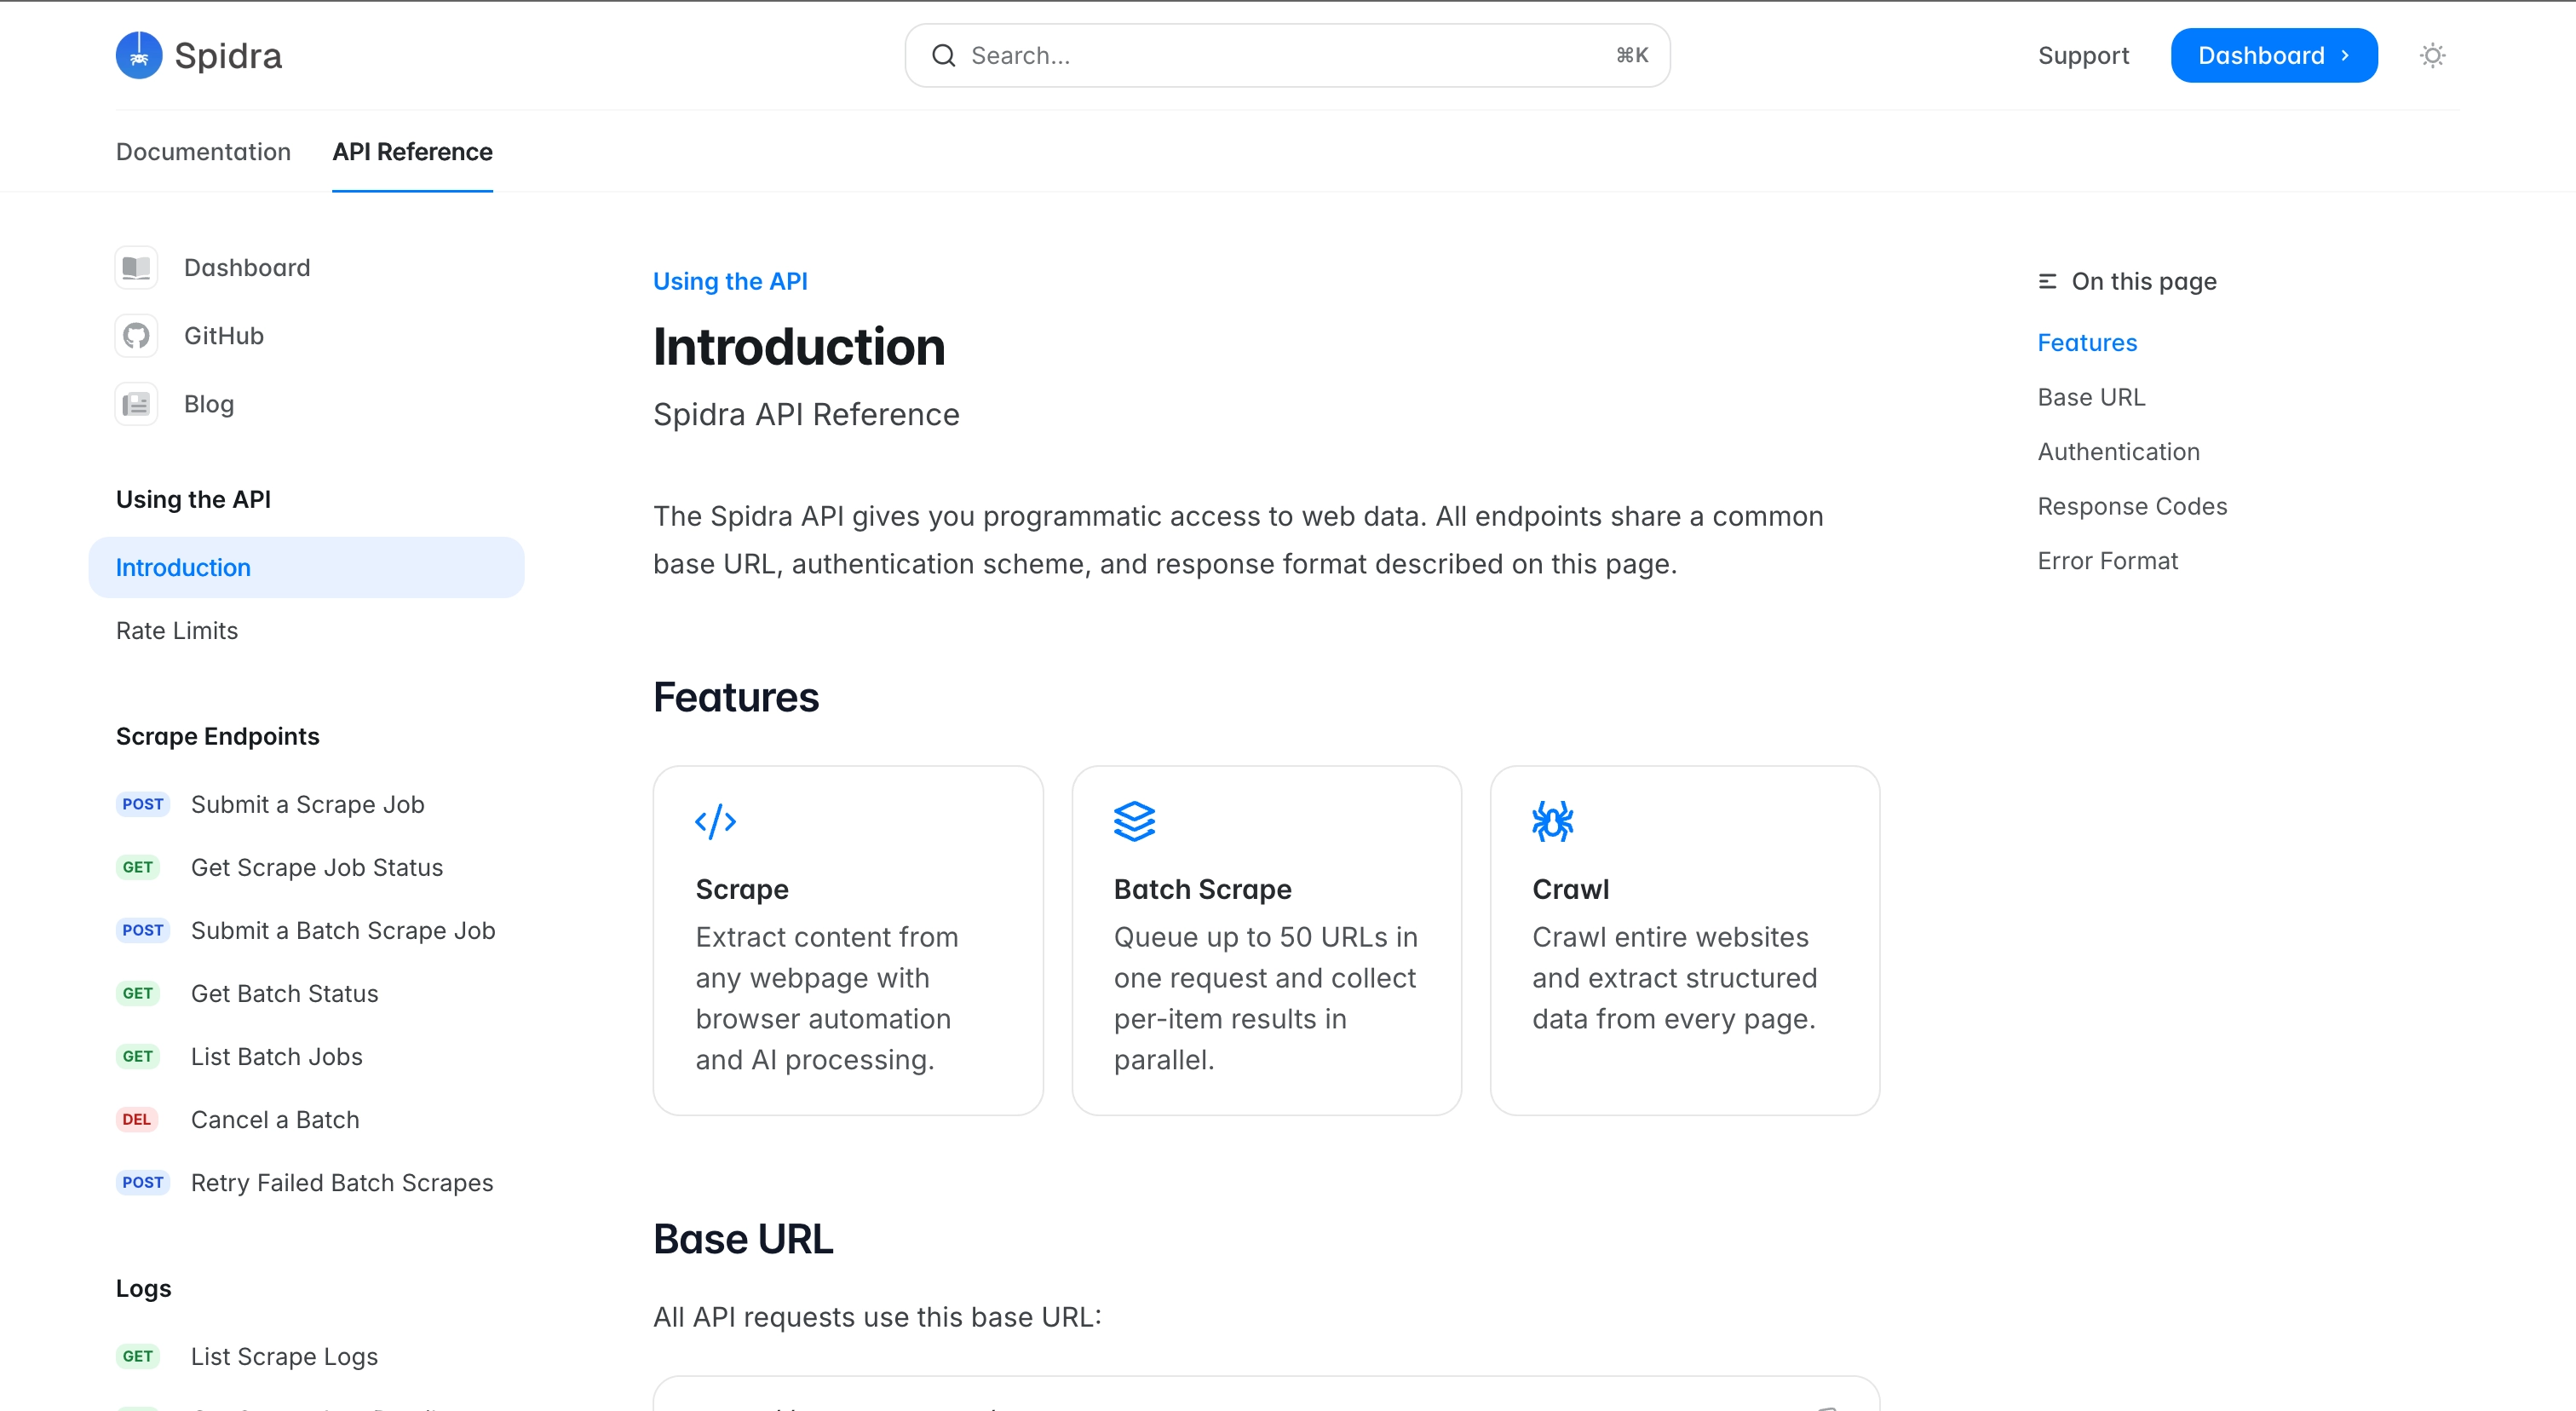Viewport: 2576px width, 1411px height.
Task: Click the Dashboard book icon in the sidebar
Action: pos(136,267)
